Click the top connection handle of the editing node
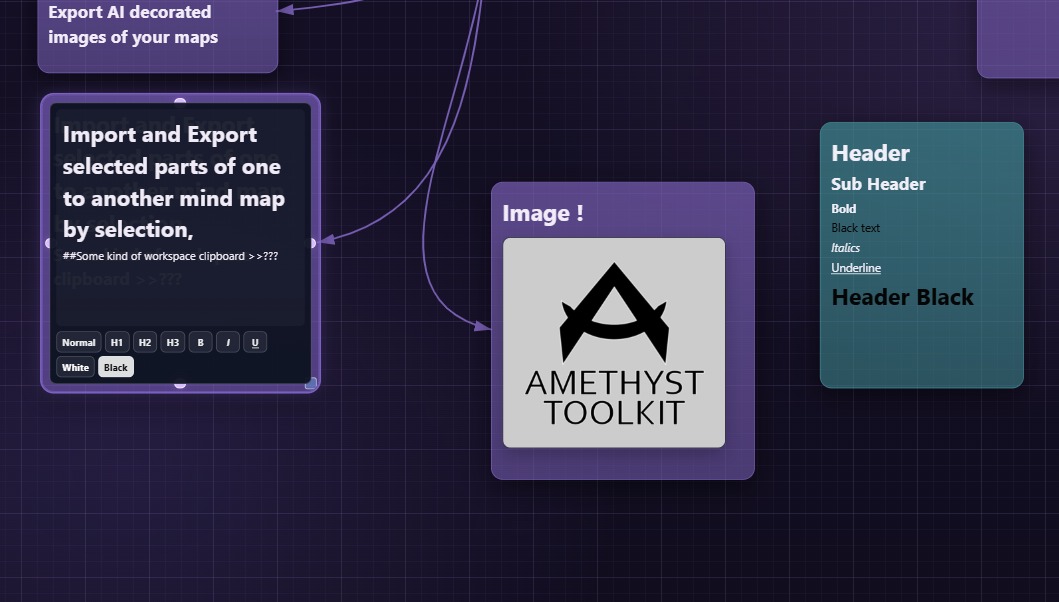1059x602 pixels. (180, 101)
